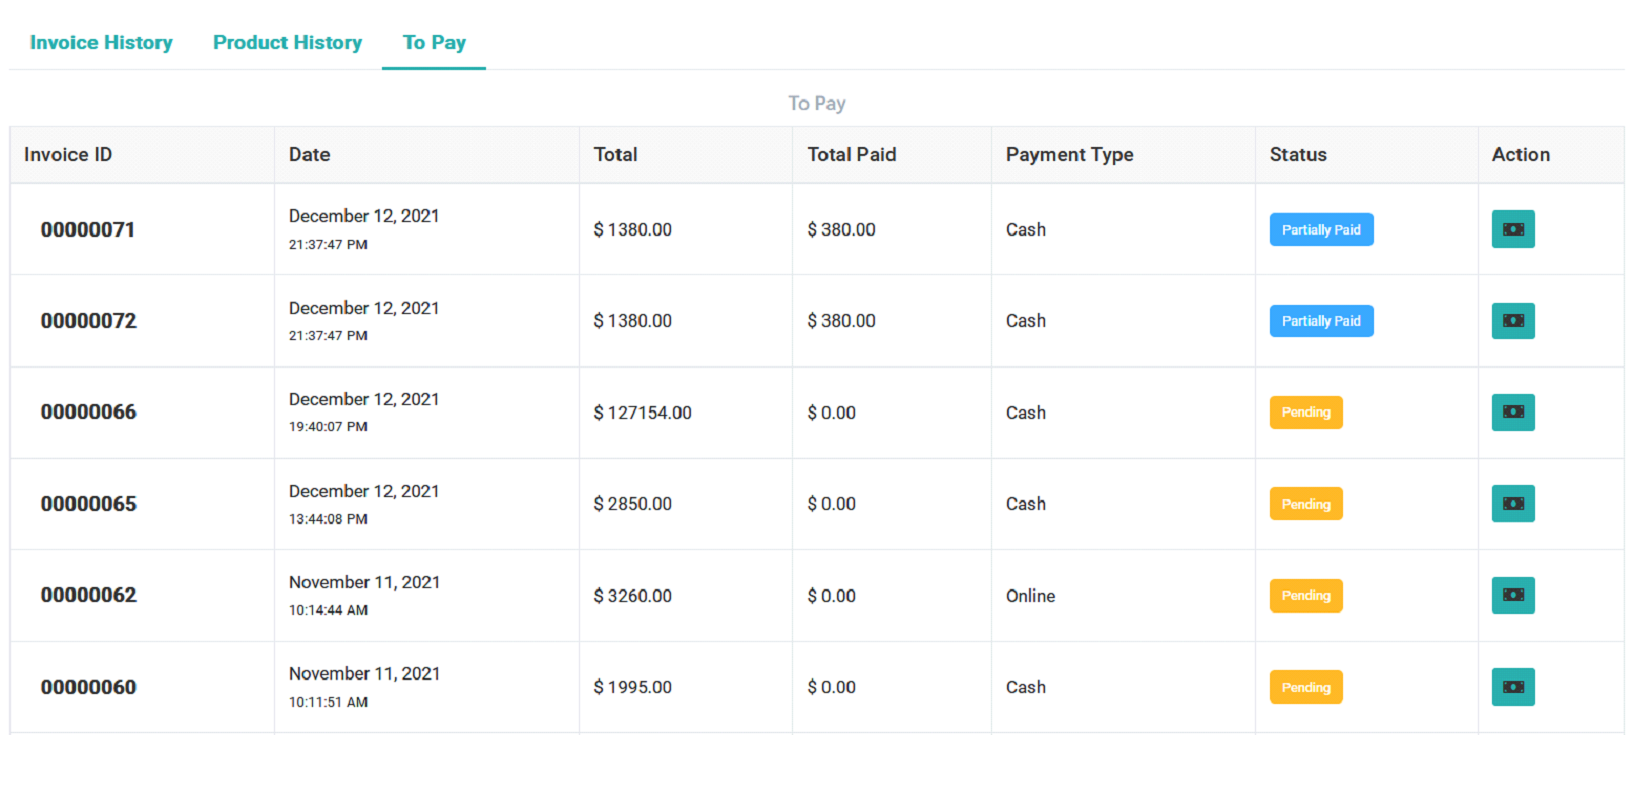Screen dimensions: 1643x807
Task: Select the To Pay tab
Action: 434,42
